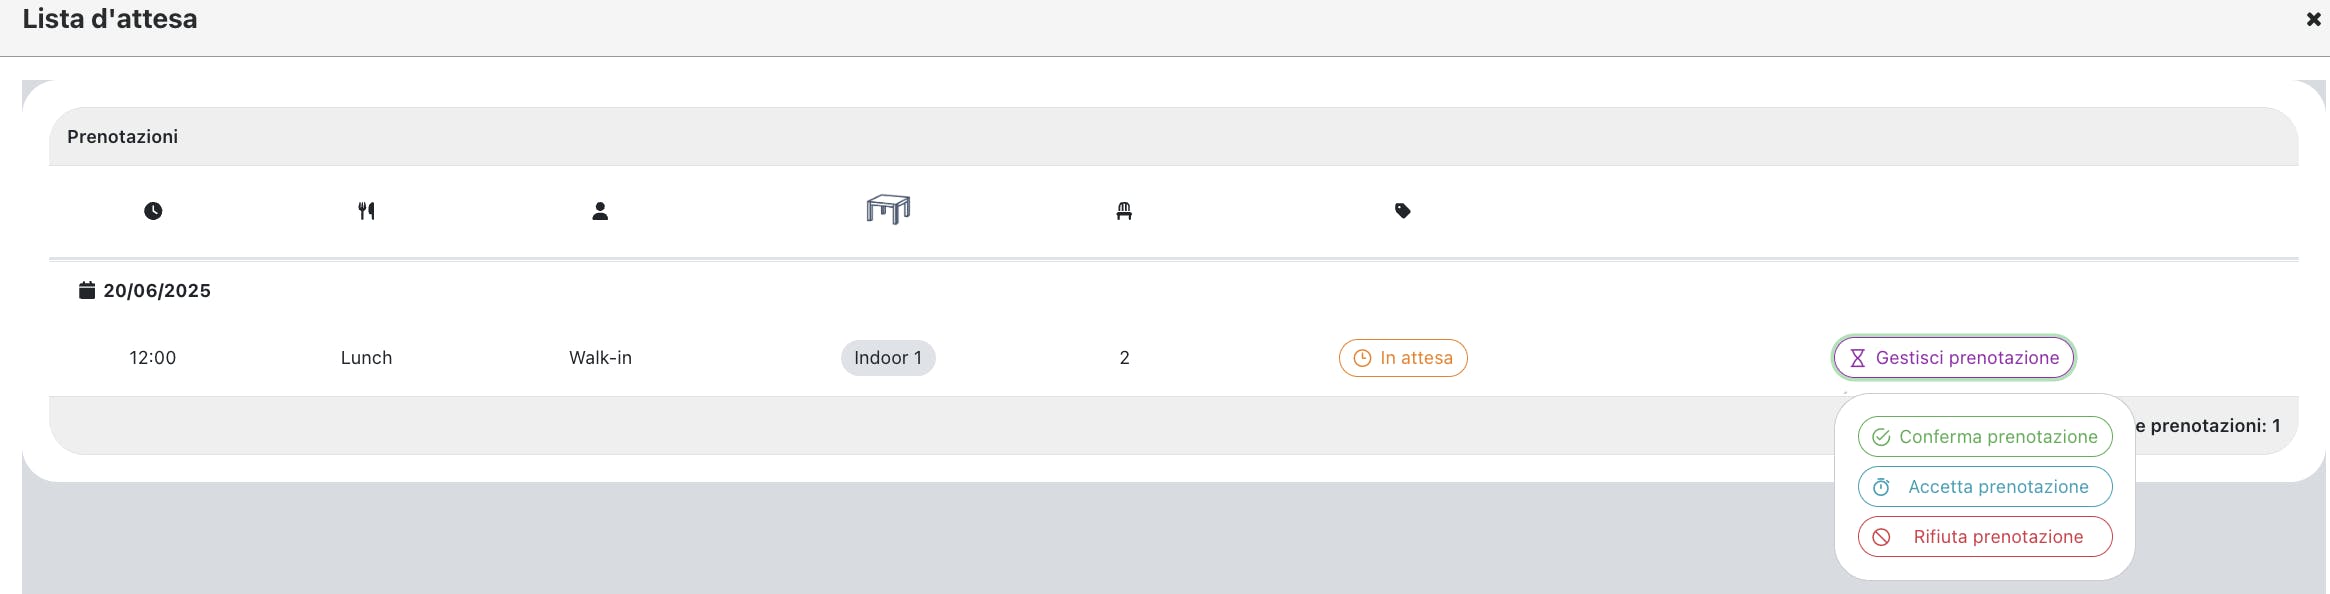
Task: Click the Lunch service cell
Action: tap(367, 358)
